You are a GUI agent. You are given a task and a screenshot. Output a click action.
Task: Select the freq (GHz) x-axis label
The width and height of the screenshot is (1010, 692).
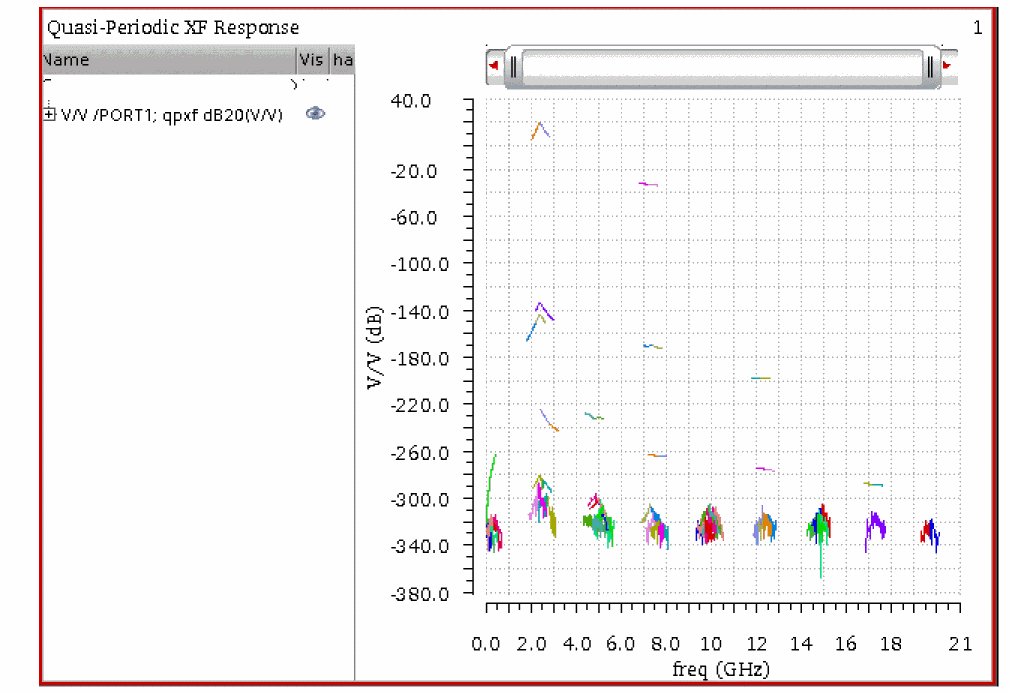(722, 667)
